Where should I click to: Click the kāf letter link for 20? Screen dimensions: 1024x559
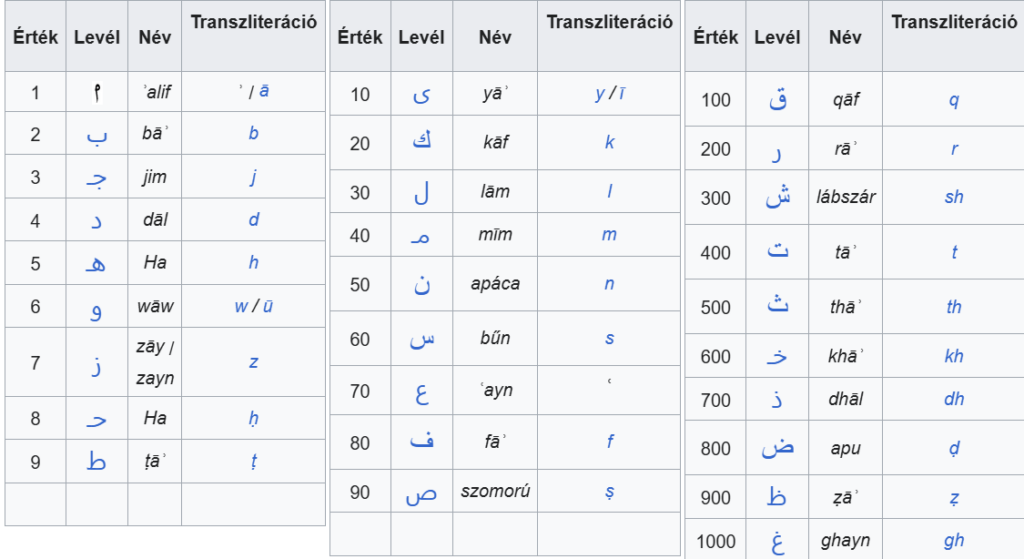(x=421, y=142)
